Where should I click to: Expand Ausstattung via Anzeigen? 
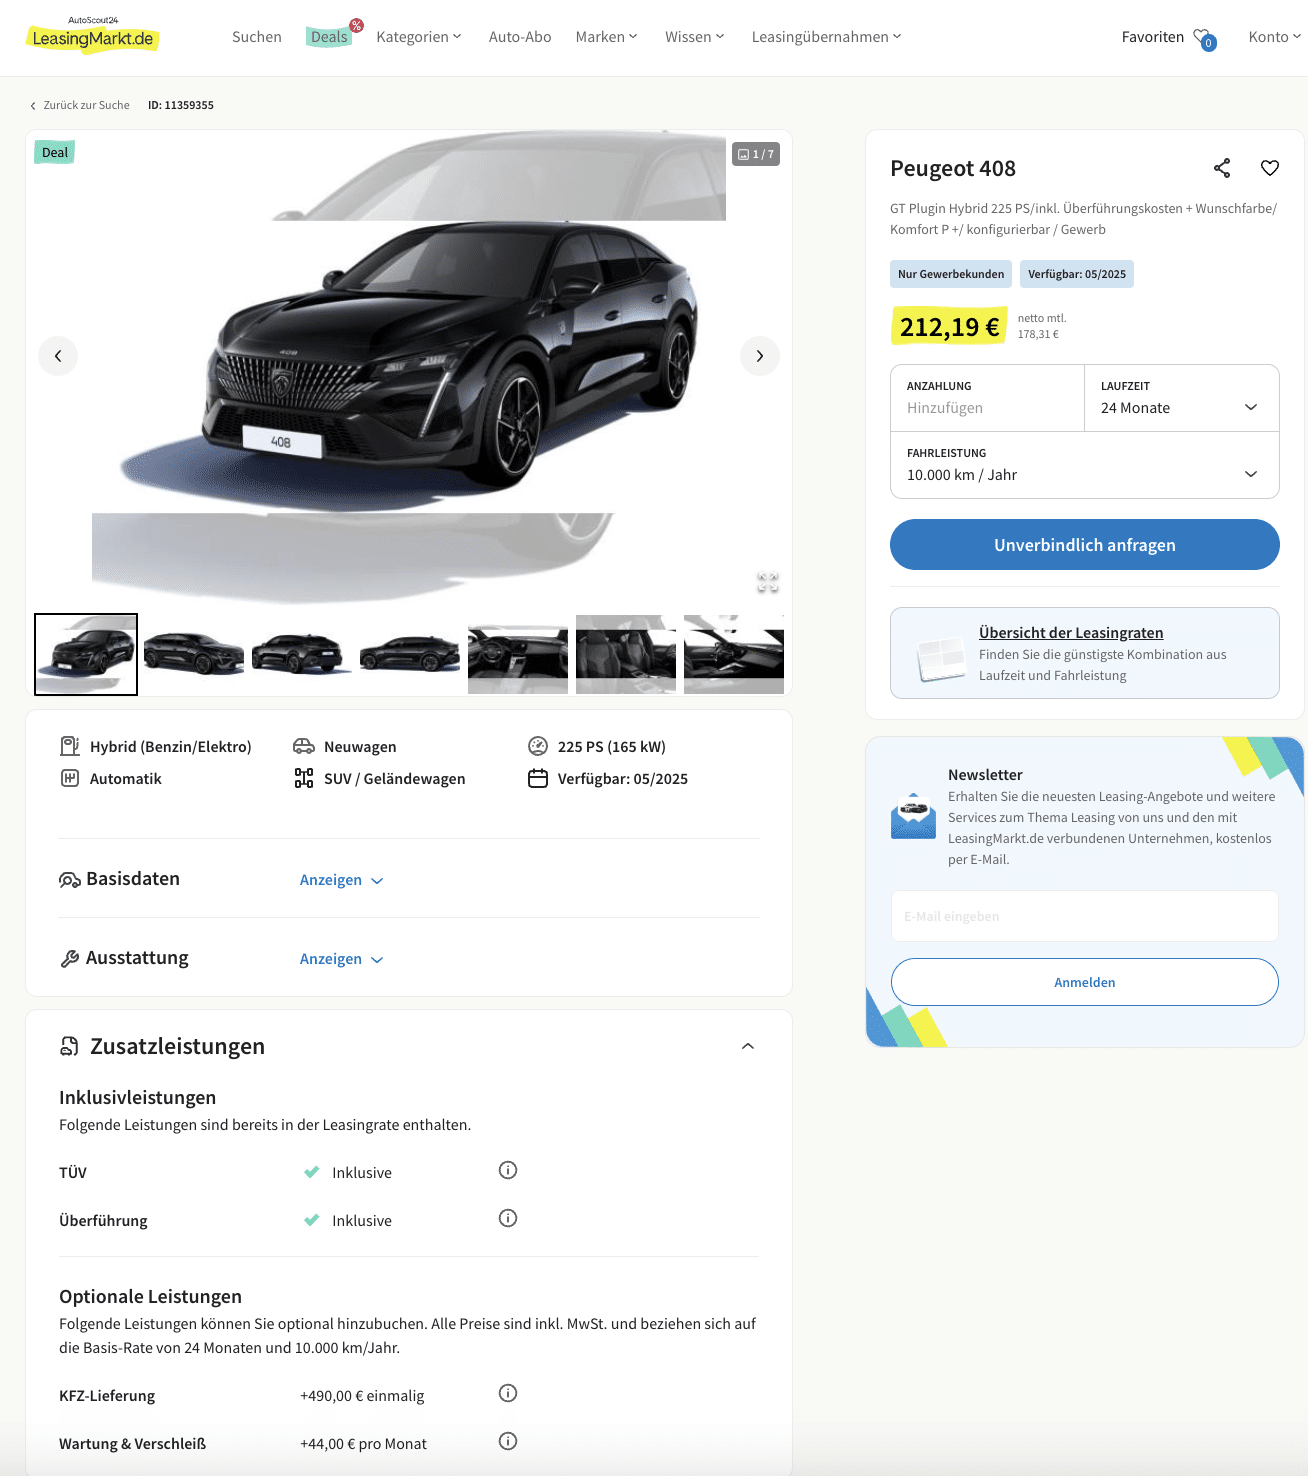pos(341,959)
